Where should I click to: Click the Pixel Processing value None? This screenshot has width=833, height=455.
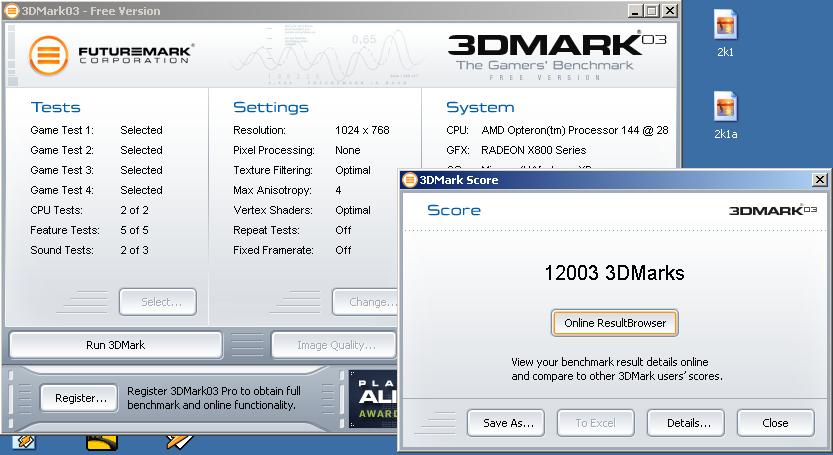point(348,150)
